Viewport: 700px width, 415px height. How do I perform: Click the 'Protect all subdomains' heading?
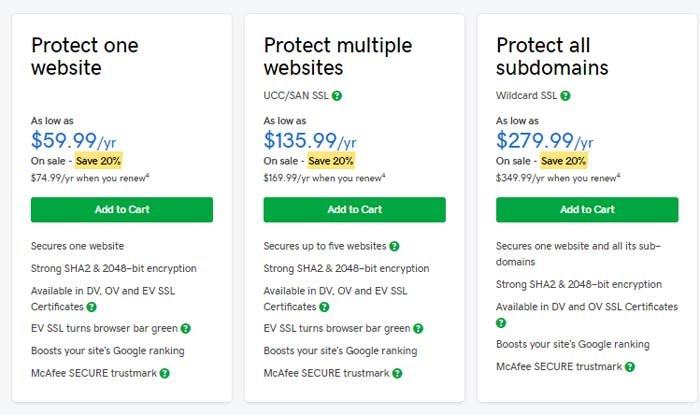(x=552, y=57)
